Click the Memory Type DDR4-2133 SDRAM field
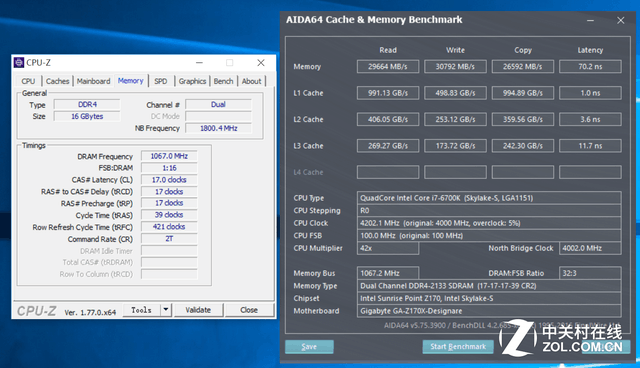 [489, 286]
